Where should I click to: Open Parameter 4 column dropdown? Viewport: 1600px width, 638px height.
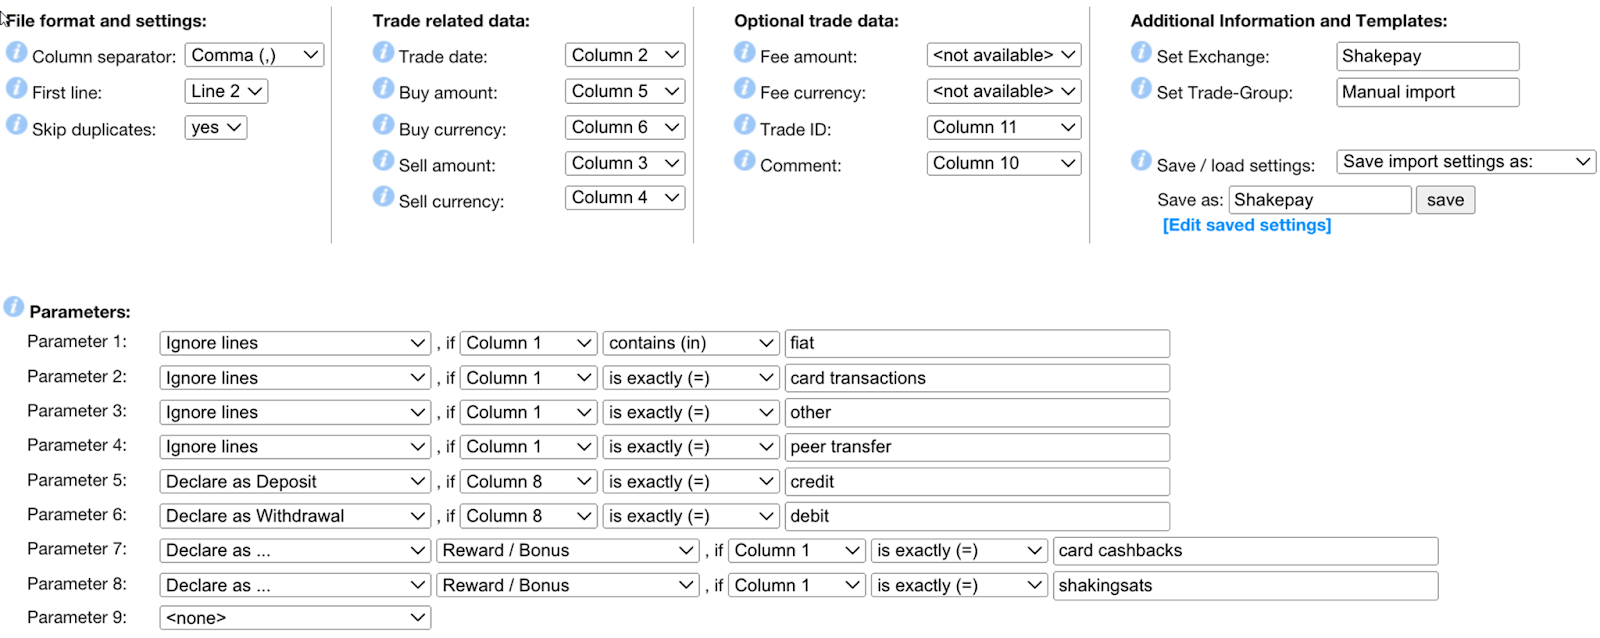click(528, 447)
